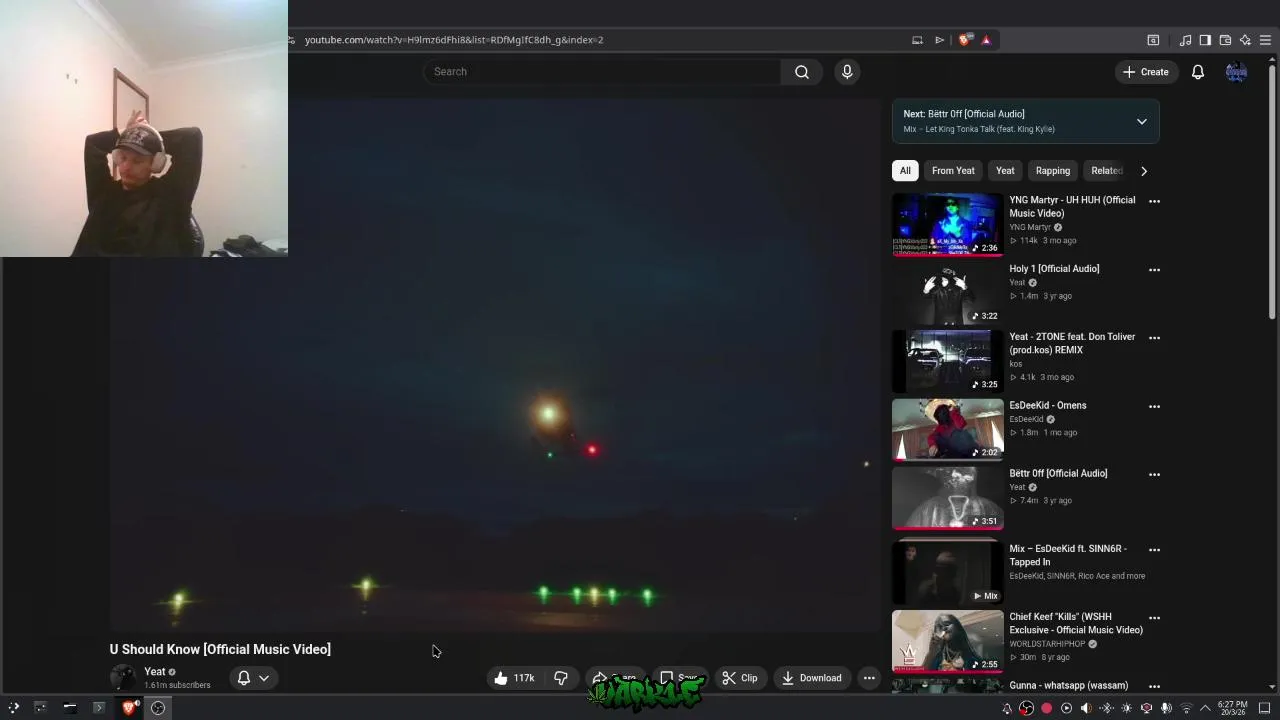Open Chief Keef Kills video title
Image resolution: width=1280 pixels, height=720 pixels.
tap(1076, 623)
